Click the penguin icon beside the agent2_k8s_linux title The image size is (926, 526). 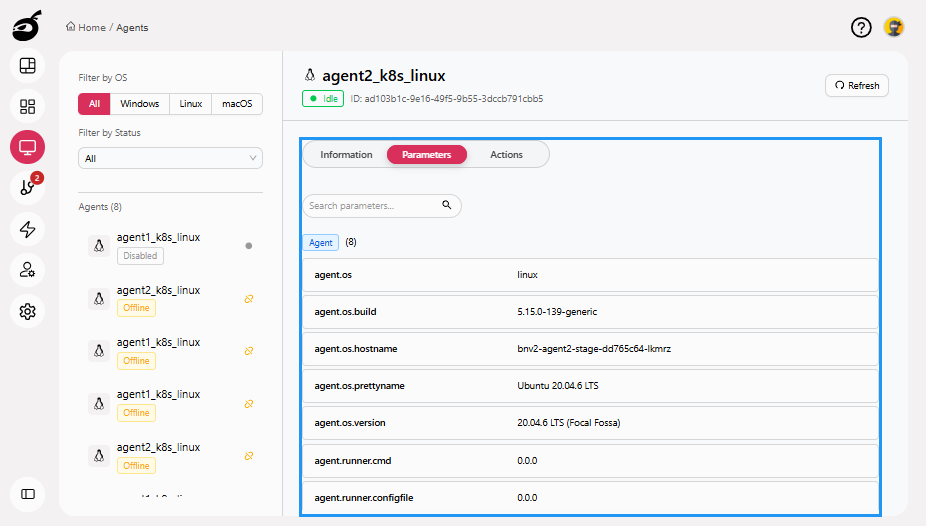tap(309, 75)
